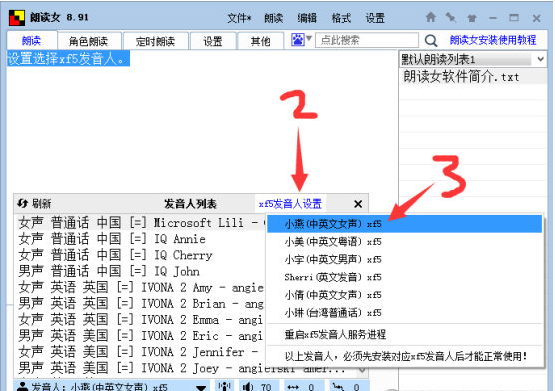Choose 小琳(台湾普通话) xf5 from menu

404,313
